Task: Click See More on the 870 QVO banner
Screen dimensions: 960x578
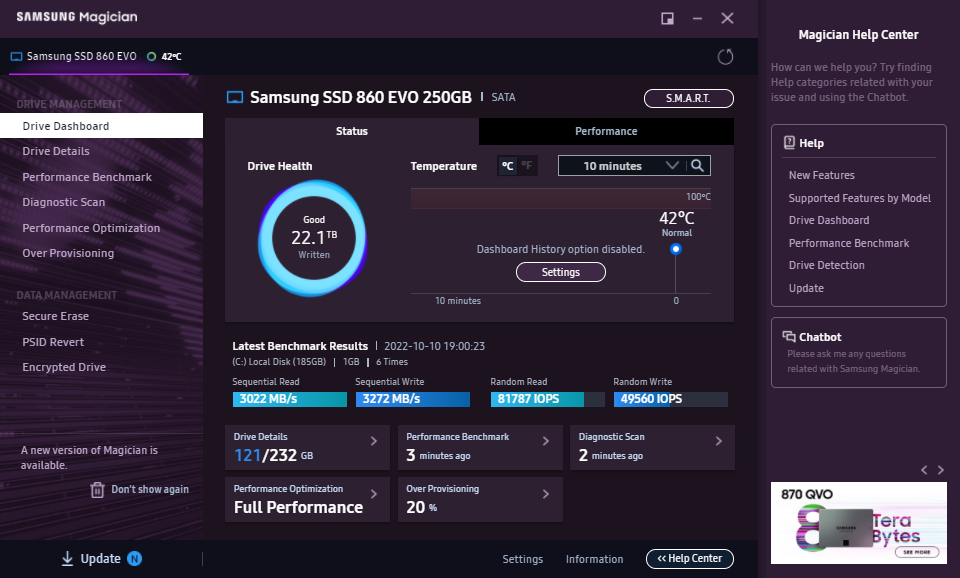Action: click(917, 552)
